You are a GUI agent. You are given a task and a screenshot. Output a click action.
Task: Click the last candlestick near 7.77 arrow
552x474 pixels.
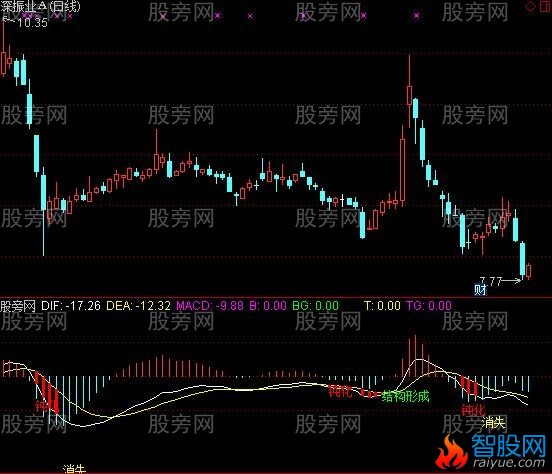[529, 271]
